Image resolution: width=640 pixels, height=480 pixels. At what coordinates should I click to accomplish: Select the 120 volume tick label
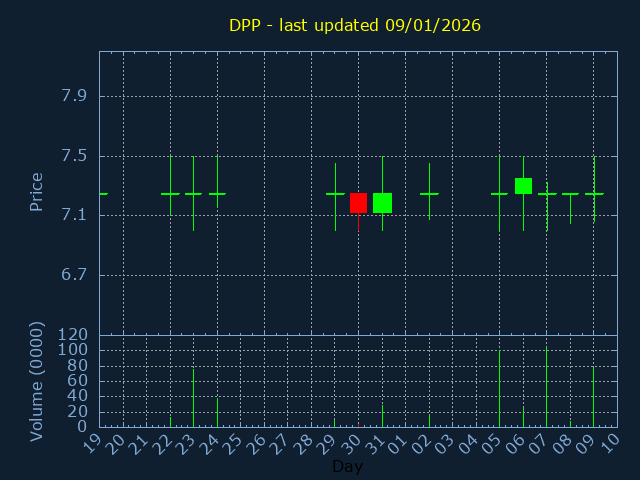74,335
